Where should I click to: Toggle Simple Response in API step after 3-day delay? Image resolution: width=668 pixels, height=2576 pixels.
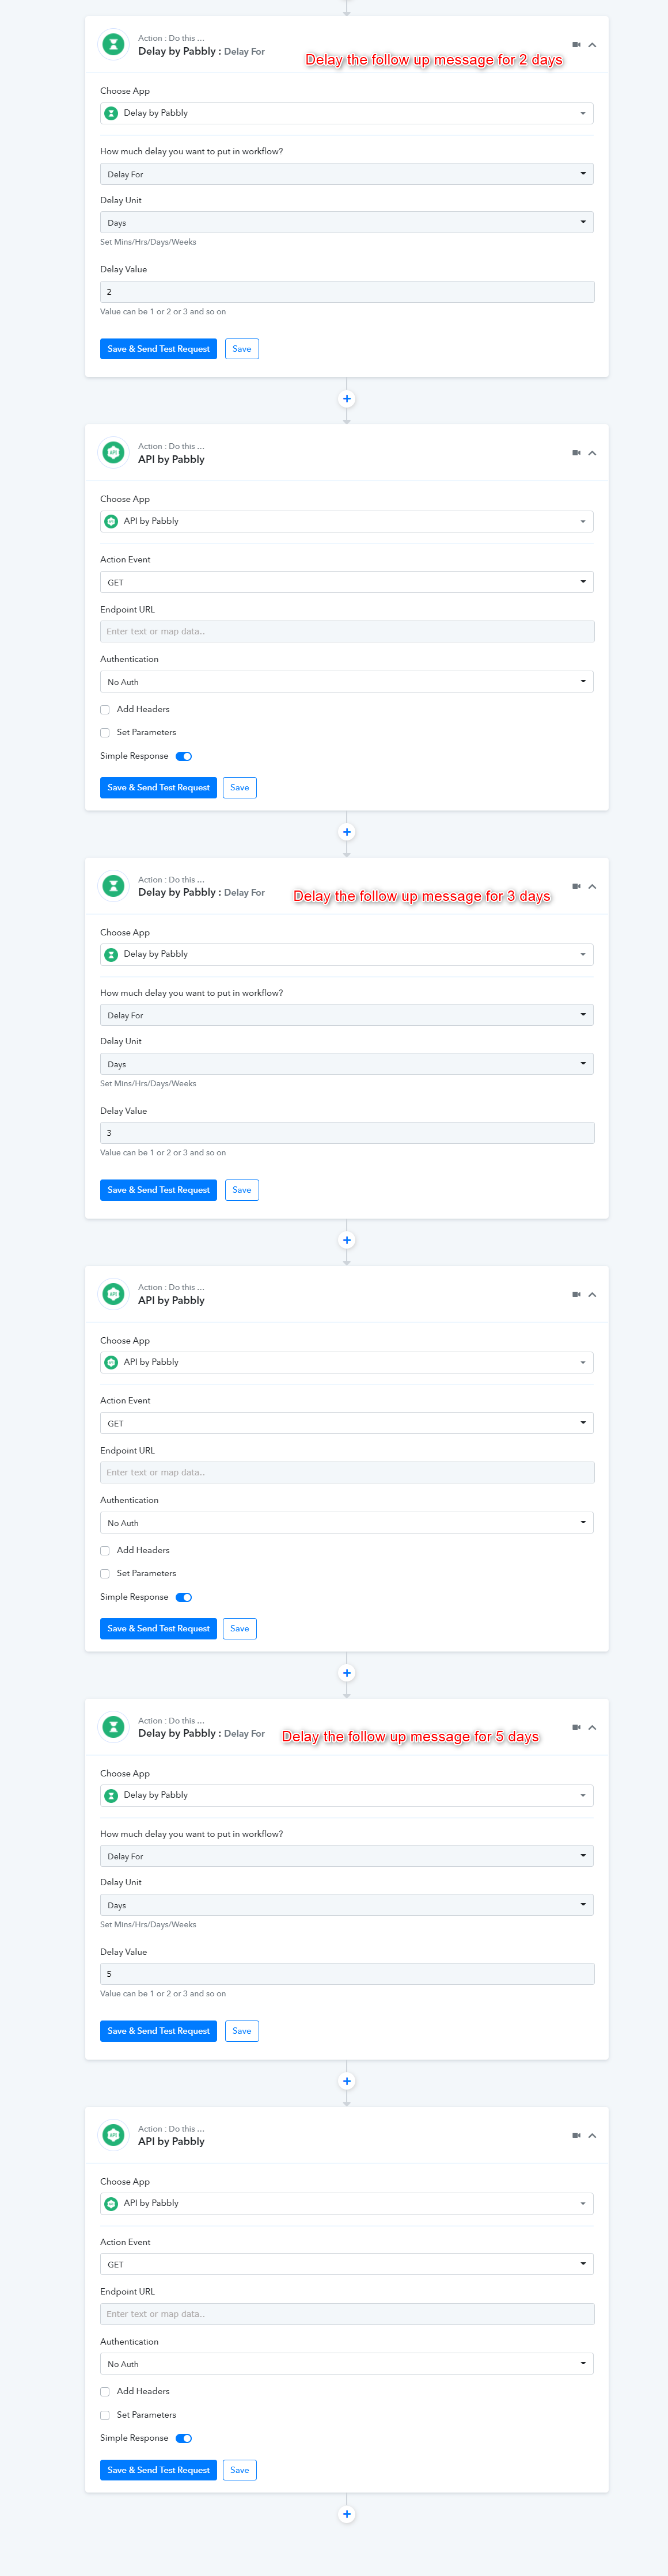(x=184, y=1598)
